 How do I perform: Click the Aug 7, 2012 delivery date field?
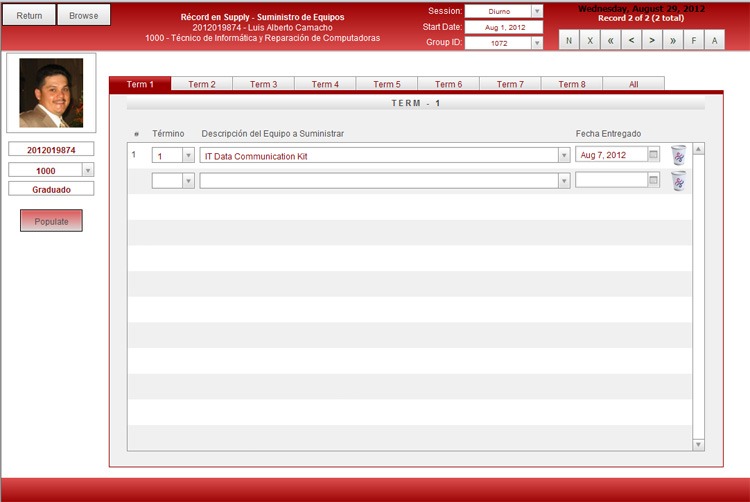(612, 155)
